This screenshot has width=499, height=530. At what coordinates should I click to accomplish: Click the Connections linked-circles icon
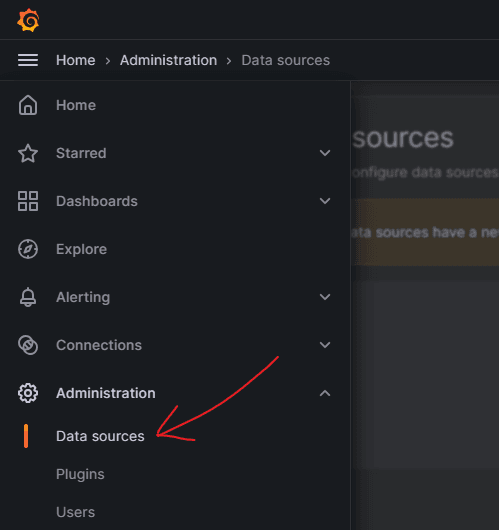click(28, 345)
